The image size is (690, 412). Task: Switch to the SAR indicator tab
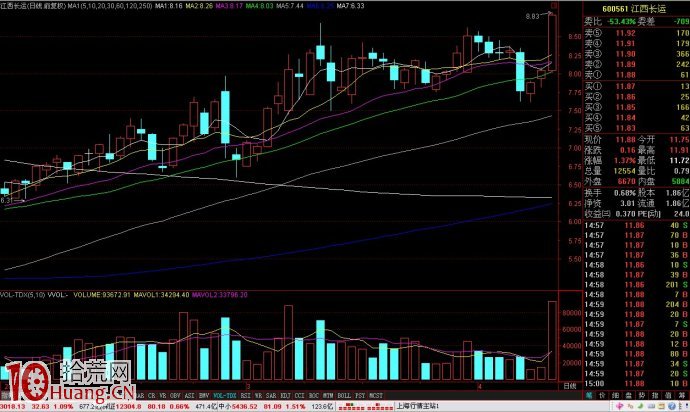point(271,396)
